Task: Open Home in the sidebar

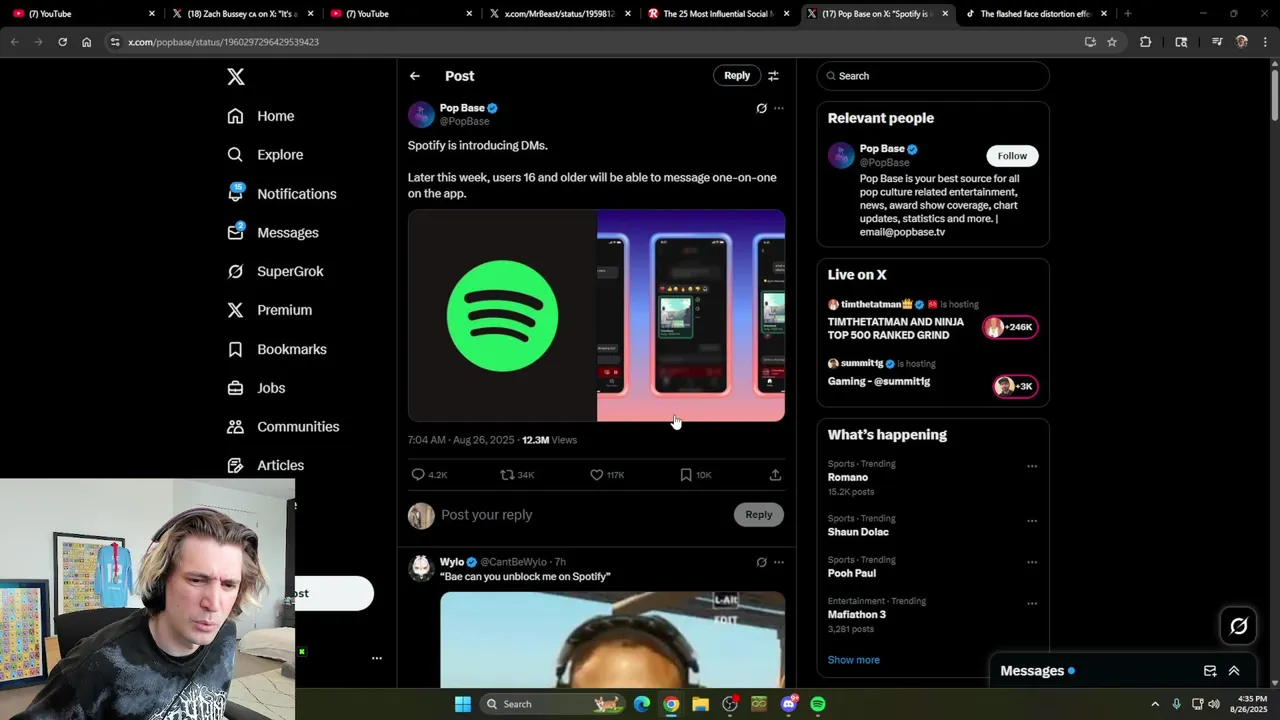Action: (261, 116)
